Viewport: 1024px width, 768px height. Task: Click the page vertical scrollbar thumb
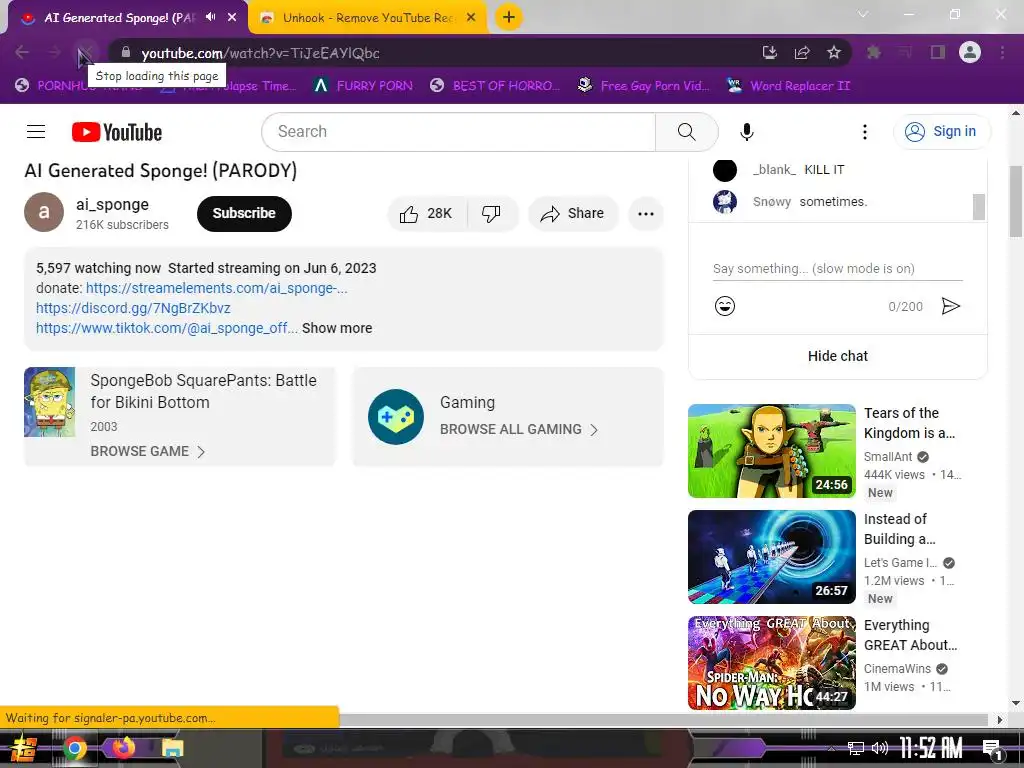click(x=1016, y=202)
